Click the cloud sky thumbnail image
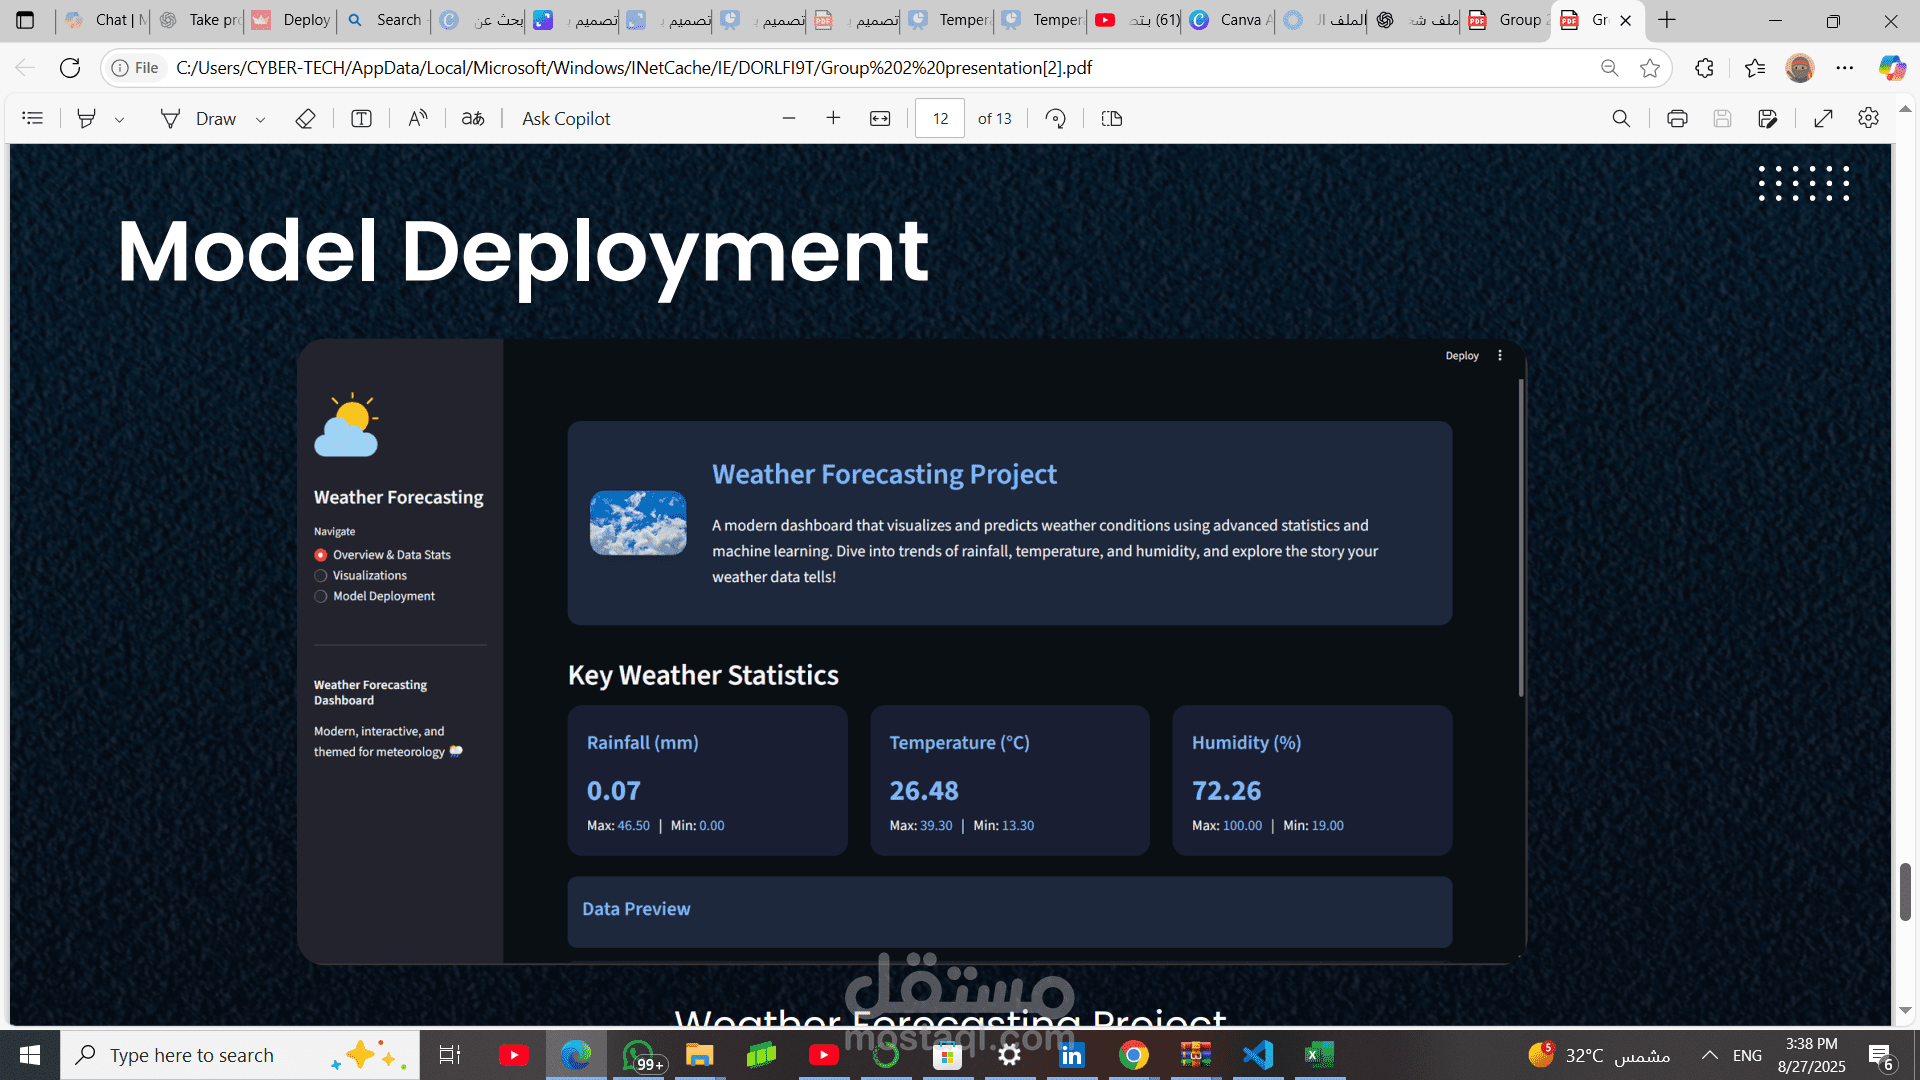The width and height of the screenshot is (1920, 1080). point(638,523)
